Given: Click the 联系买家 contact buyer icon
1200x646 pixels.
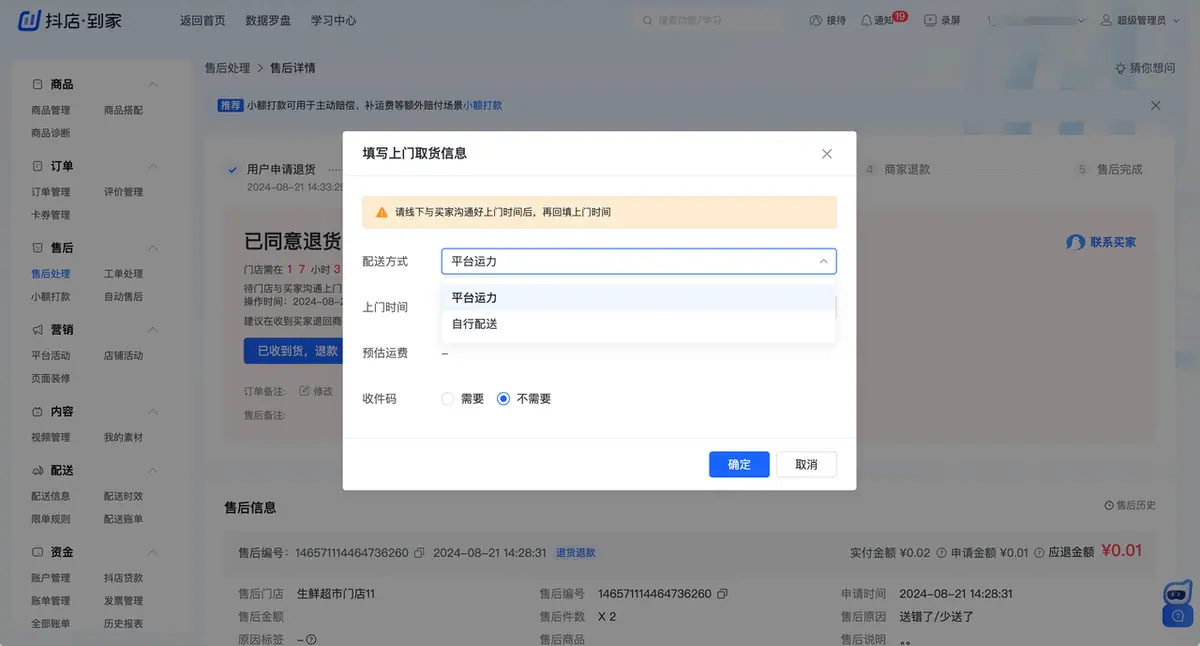Looking at the screenshot, I should pos(1075,242).
